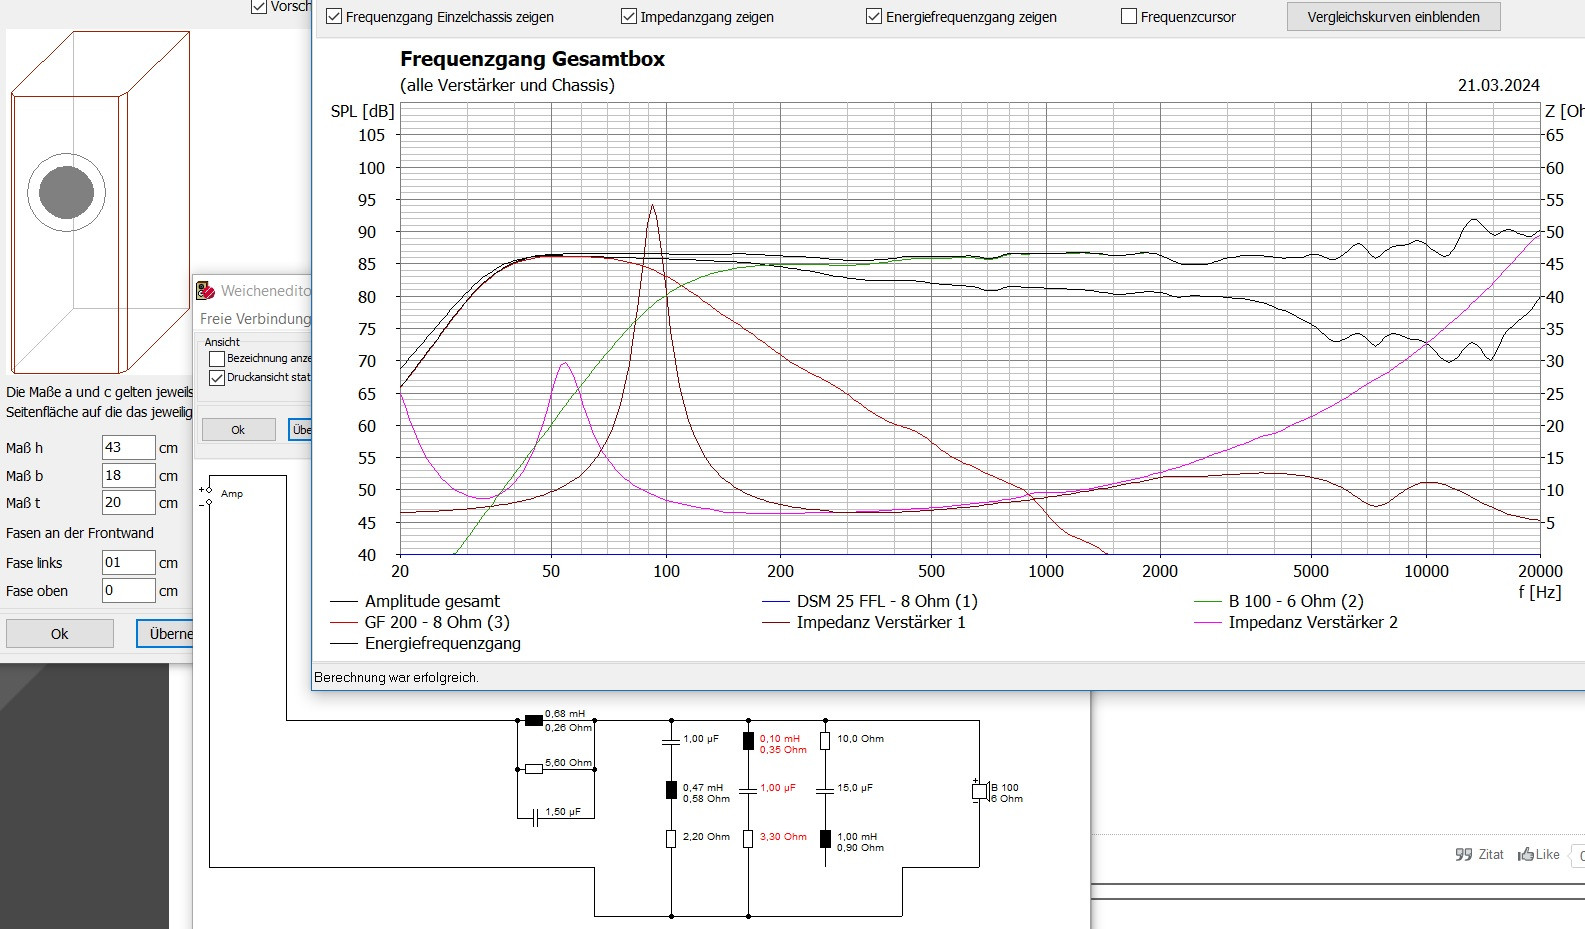Click the Amp input terminal in schematic

tap(207, 490)
